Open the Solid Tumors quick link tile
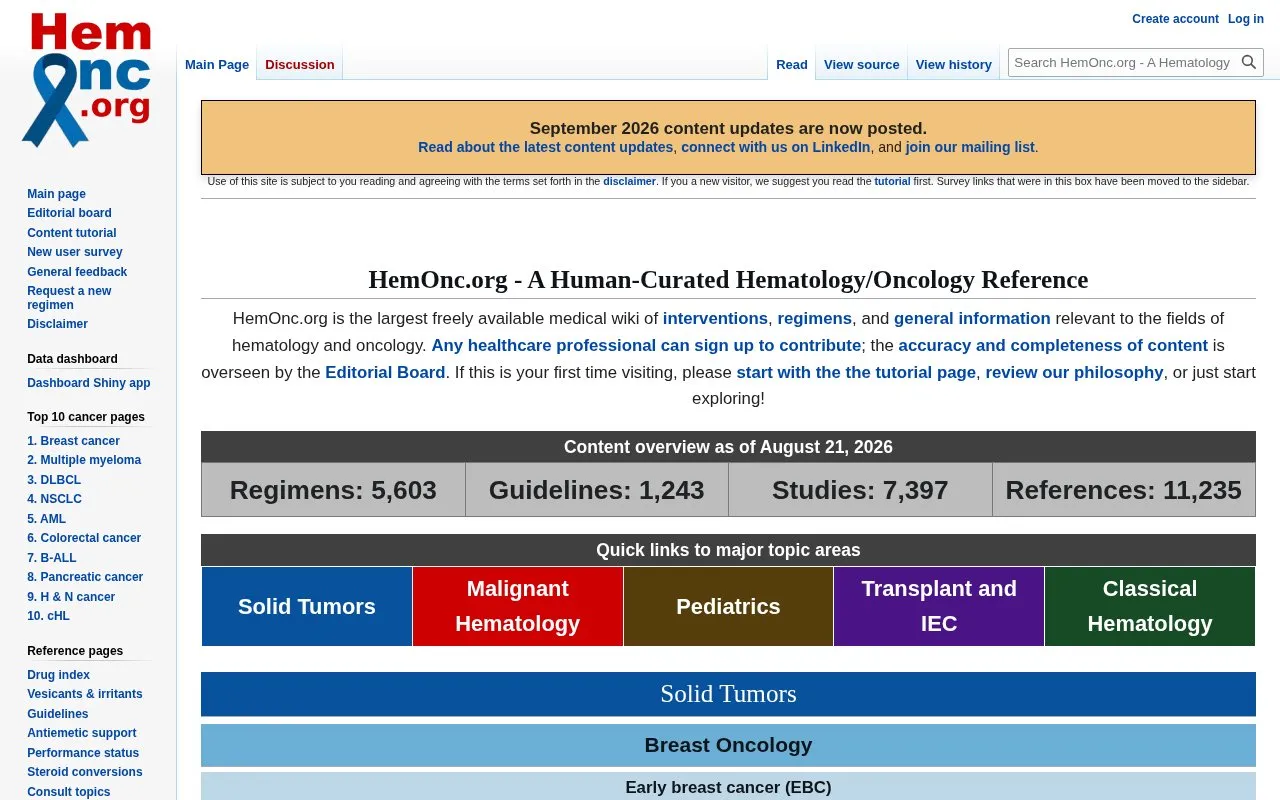 (307, 606)
